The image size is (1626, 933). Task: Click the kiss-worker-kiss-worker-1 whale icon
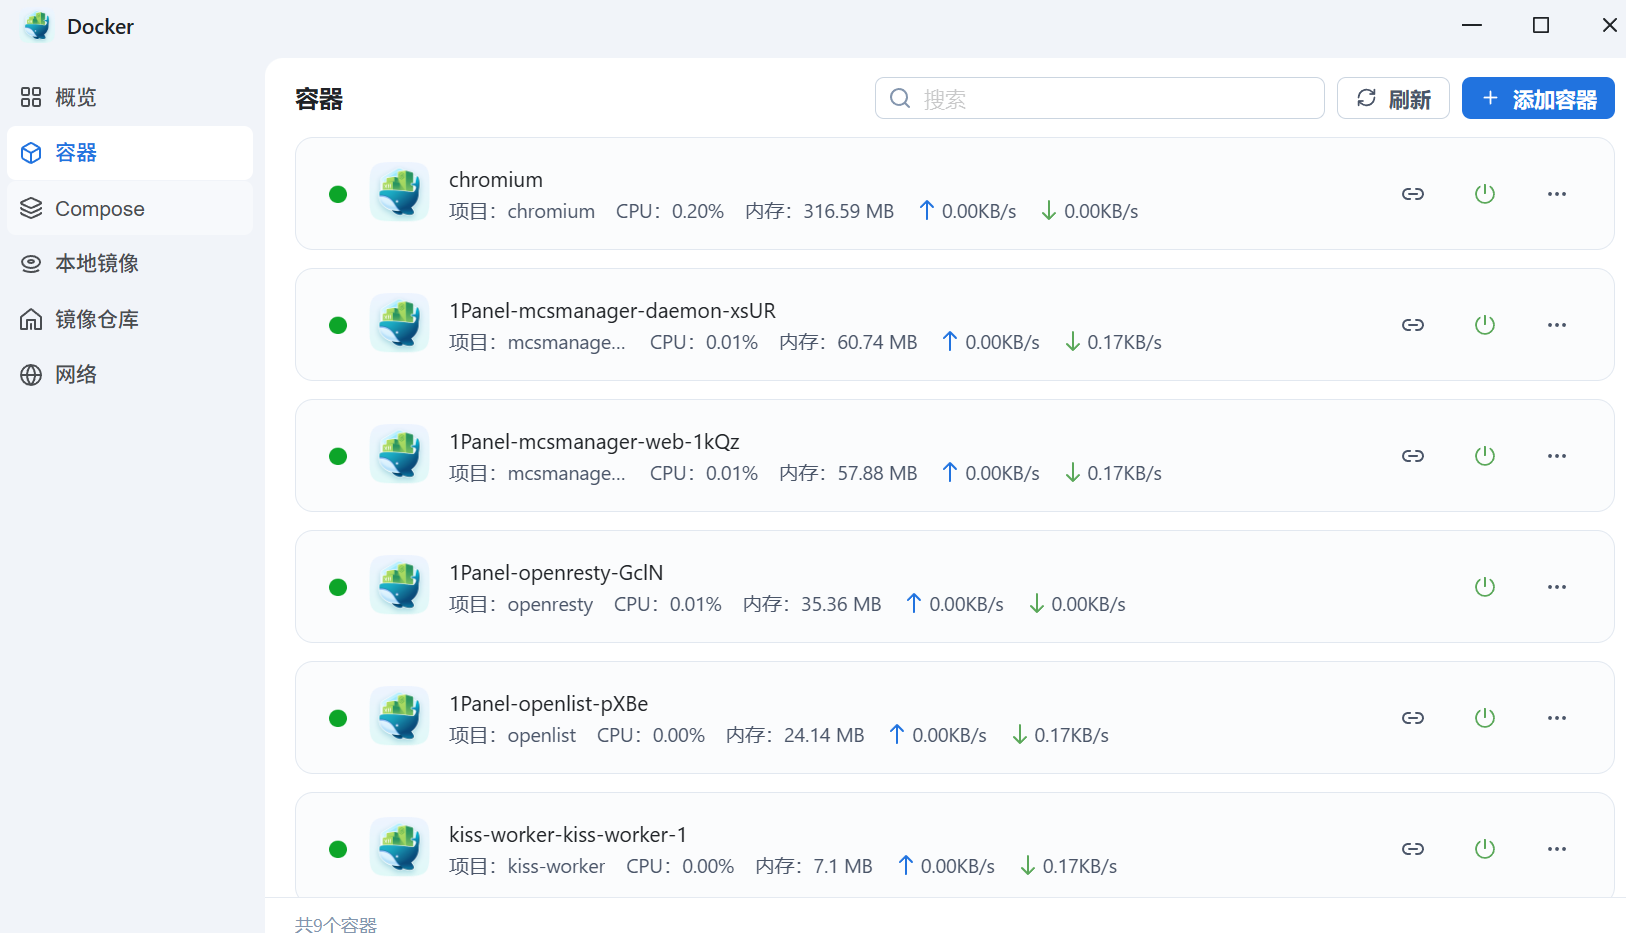click(x=399, y=847)
